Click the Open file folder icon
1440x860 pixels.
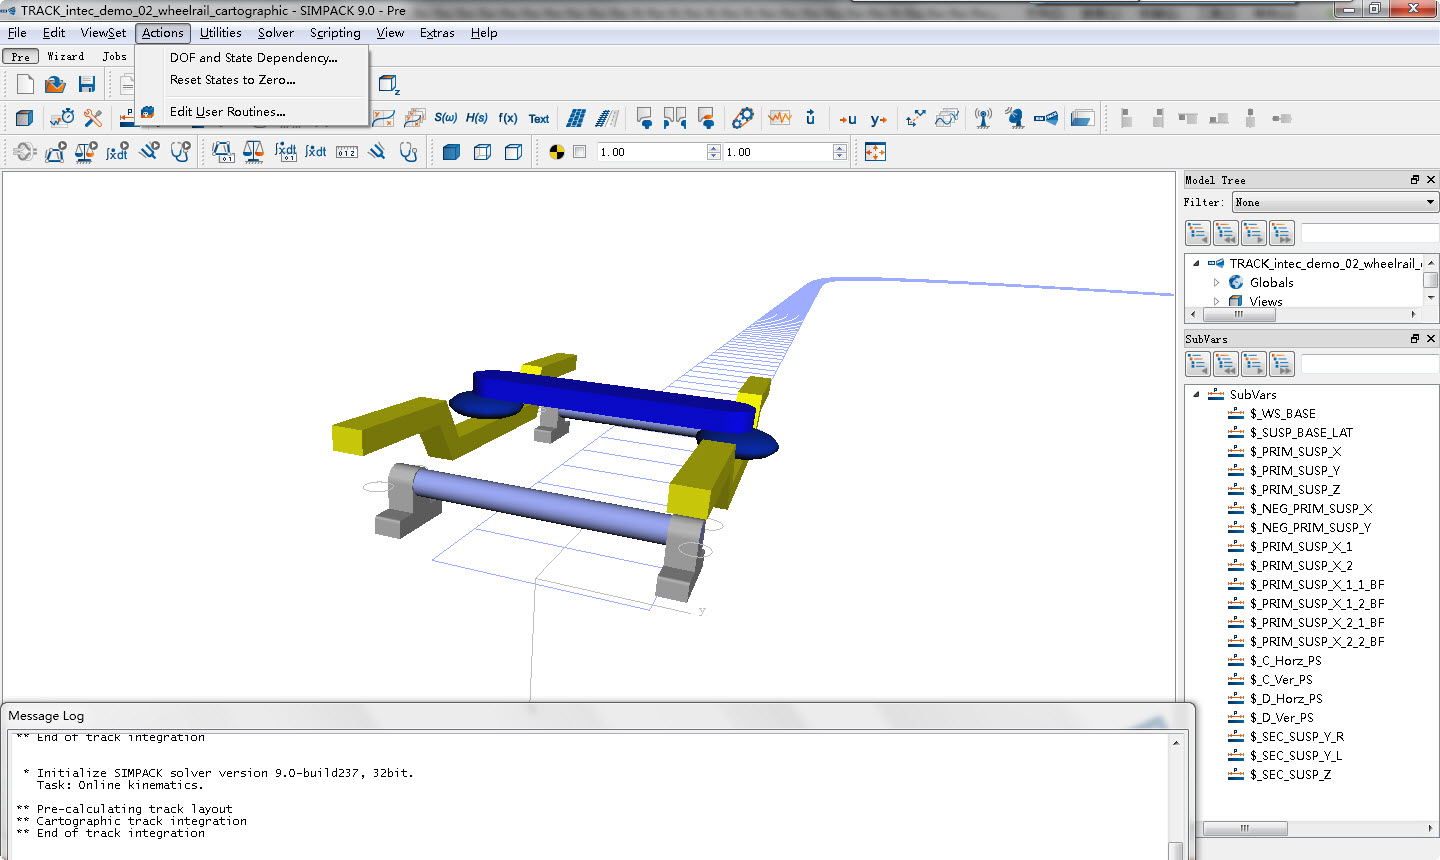pos(56,85)
